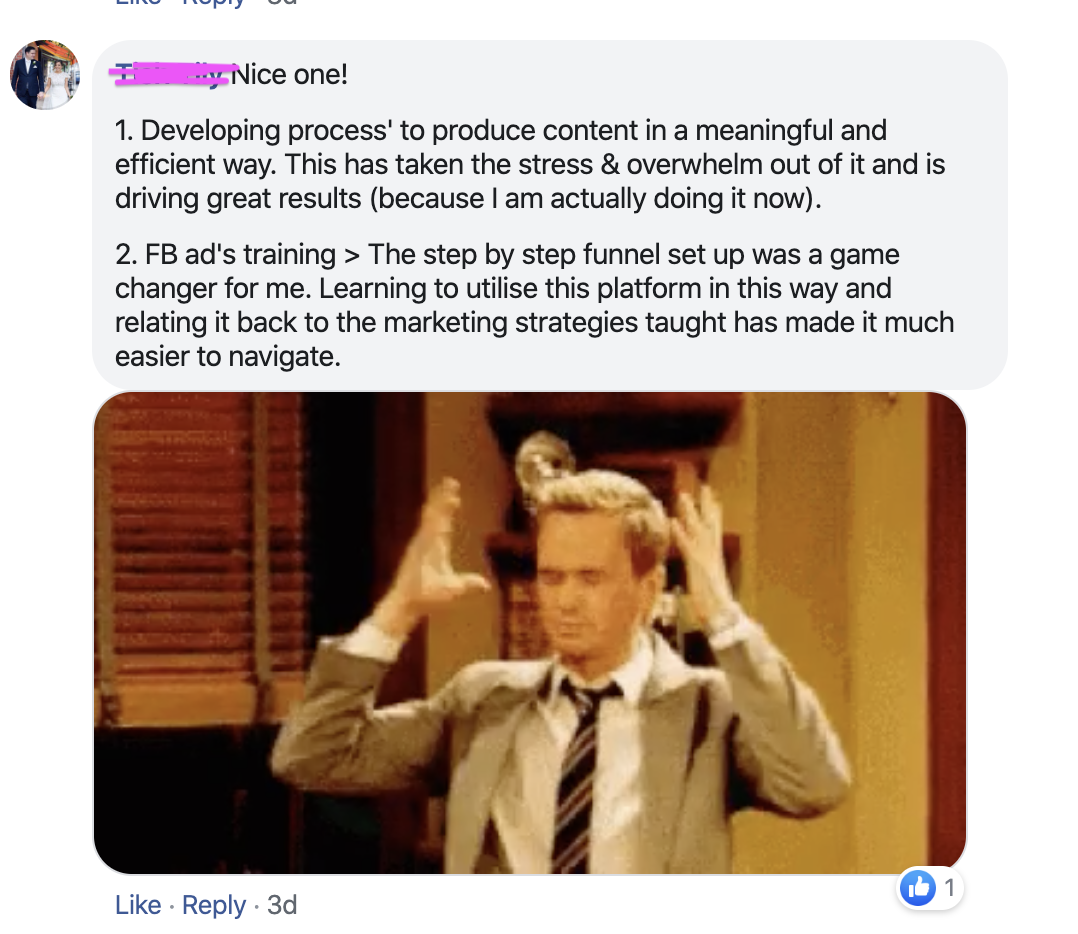The height and width of the screenshot is (934, 1078).
Task: Like the comment with the GIF
Action: (138, 905)
